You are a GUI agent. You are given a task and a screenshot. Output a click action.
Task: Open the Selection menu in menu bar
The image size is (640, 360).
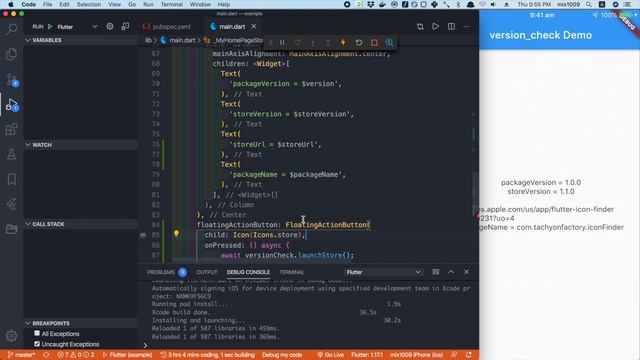click(x=89, y=4)
